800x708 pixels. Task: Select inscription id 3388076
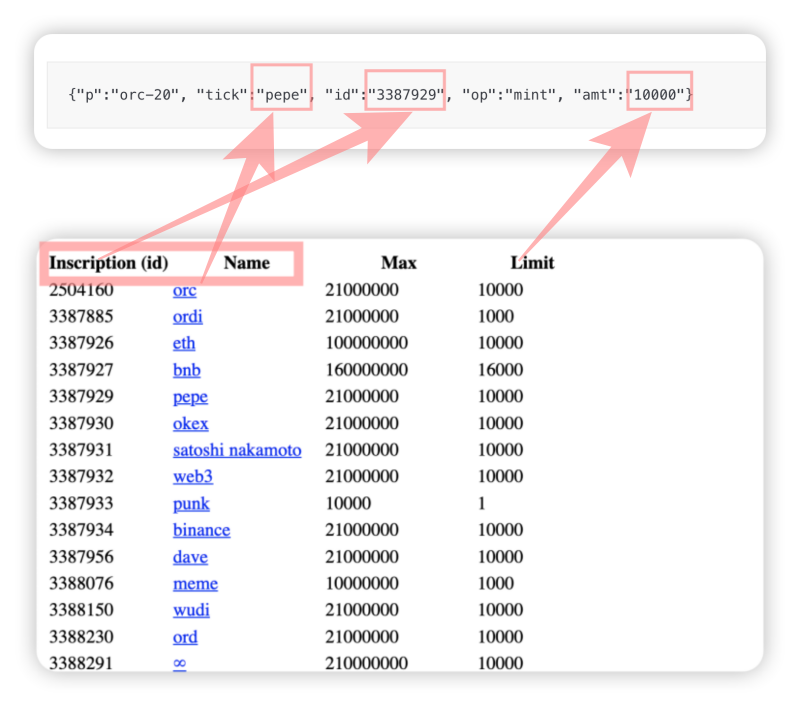pos(81,584)
